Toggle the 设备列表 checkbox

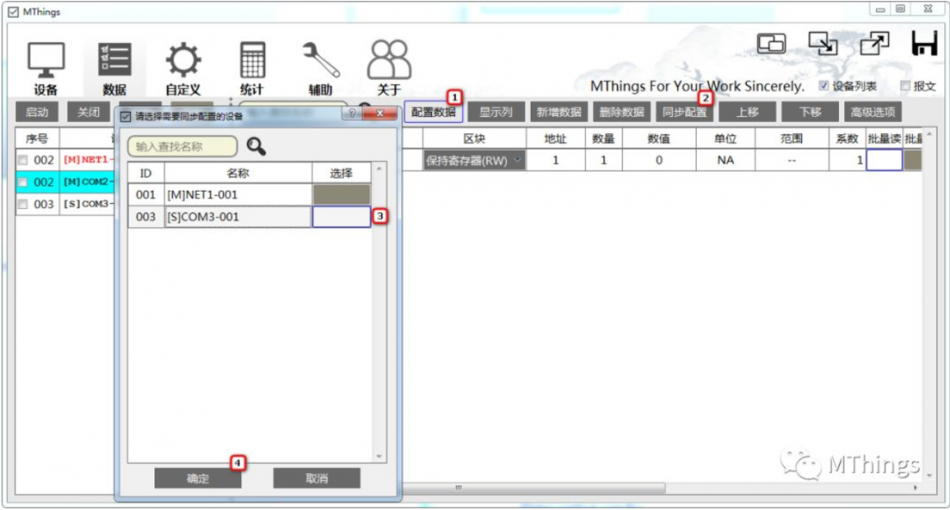click(823, 86)
